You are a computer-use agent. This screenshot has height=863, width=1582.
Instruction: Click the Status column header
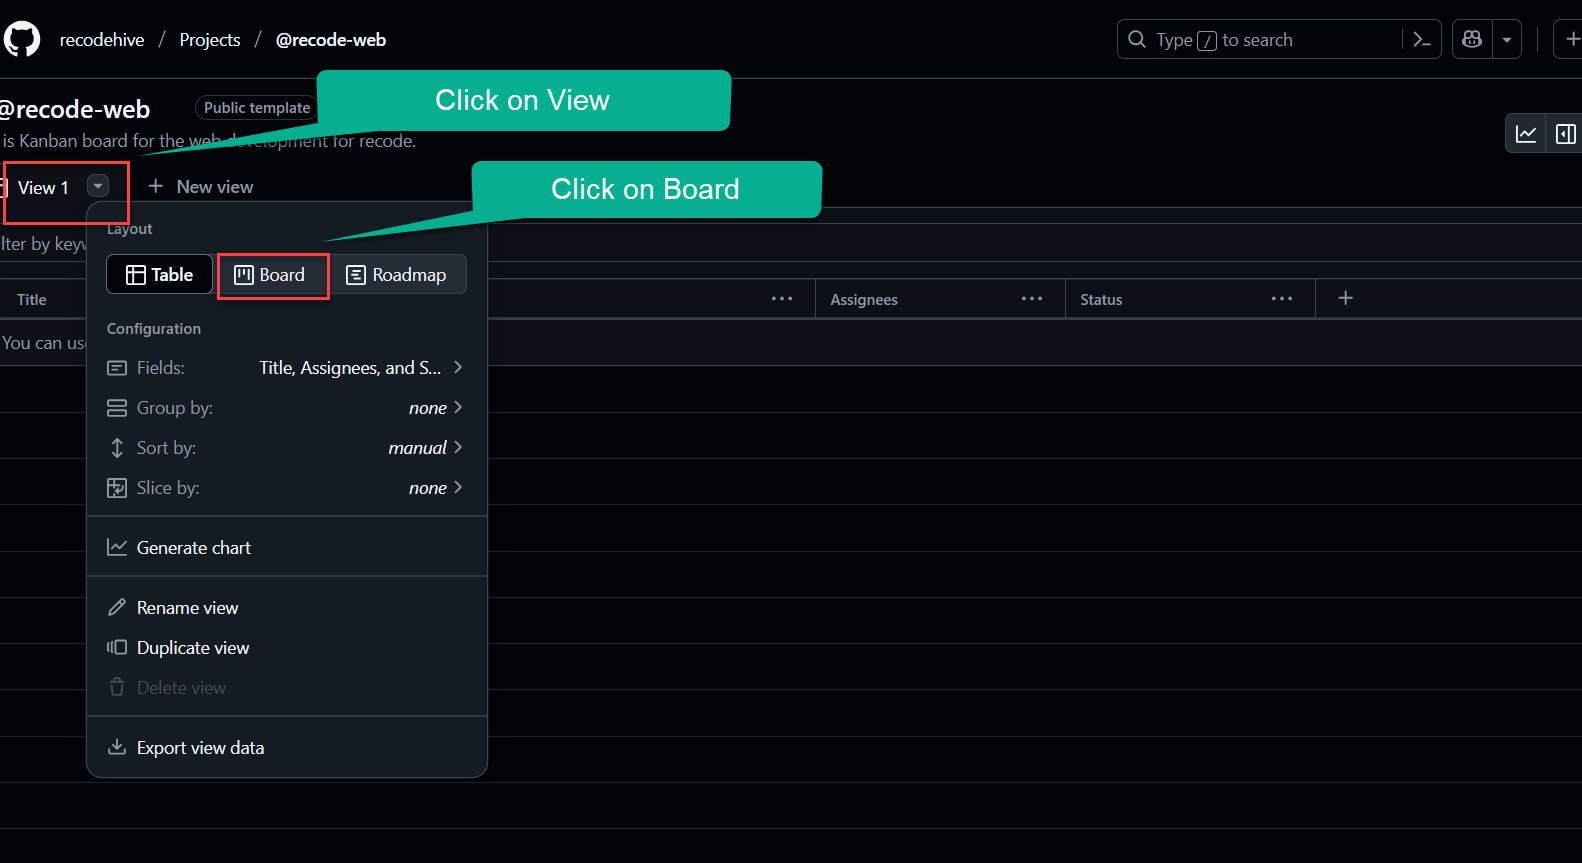tap(1101, 300)
